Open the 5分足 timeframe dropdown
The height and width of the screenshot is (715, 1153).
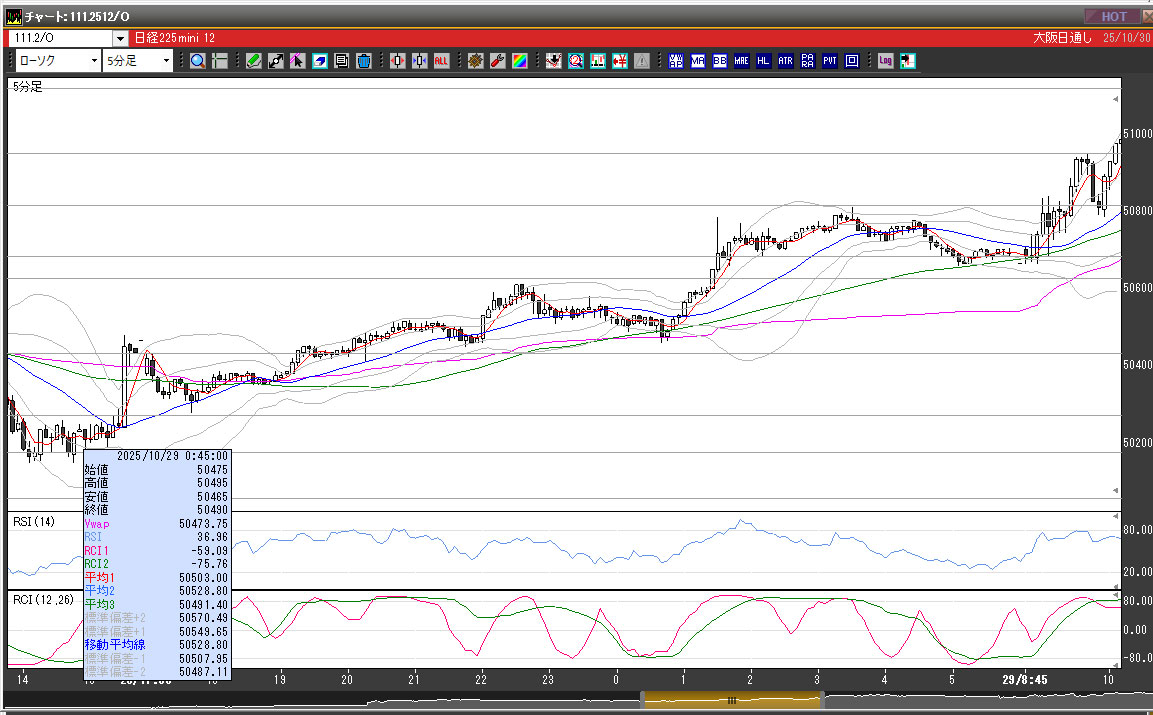pyautogui.click(x=167, y=61)
